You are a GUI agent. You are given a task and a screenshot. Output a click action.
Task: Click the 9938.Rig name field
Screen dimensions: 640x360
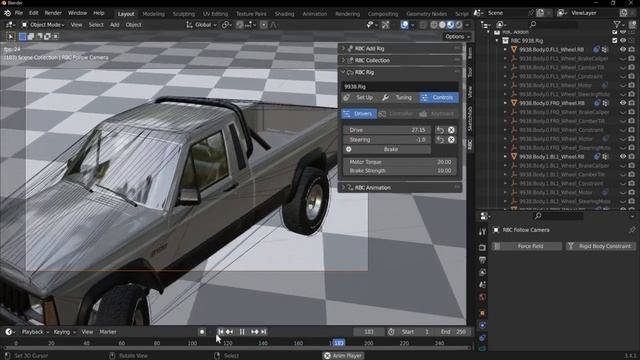[x=400, y=87]
